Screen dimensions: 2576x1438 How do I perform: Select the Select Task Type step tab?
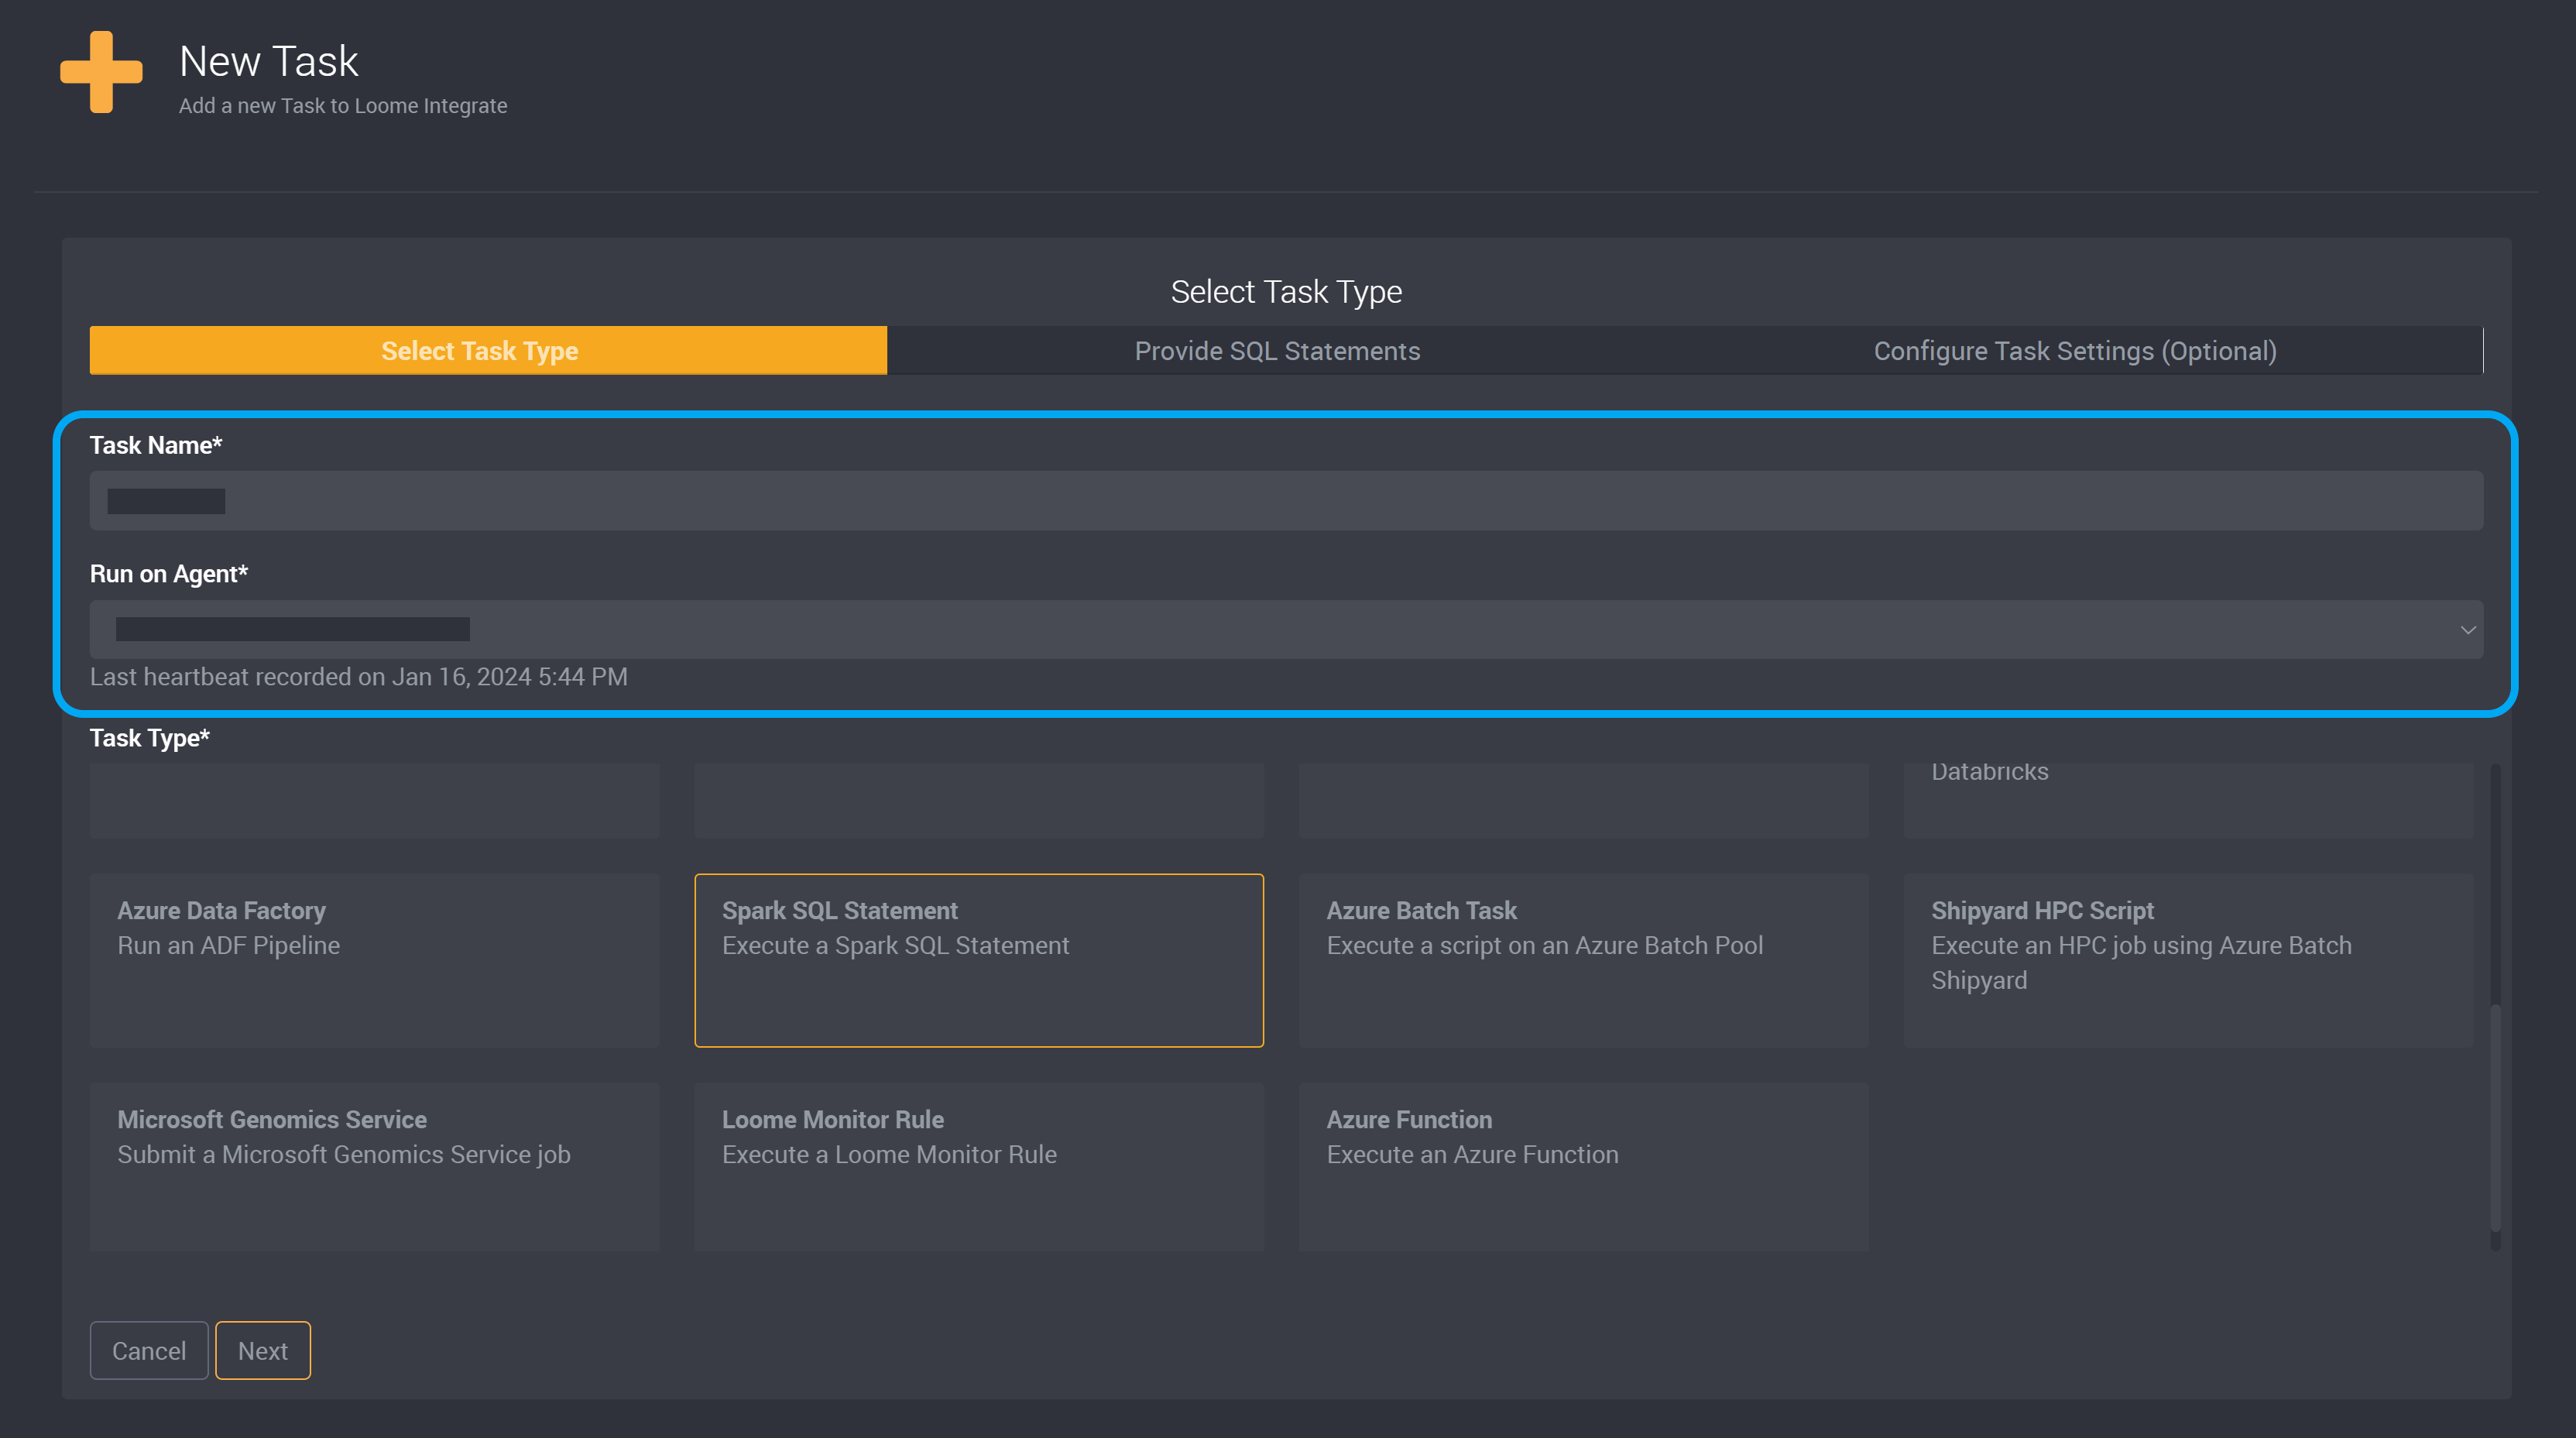click(x=488, y=350)
